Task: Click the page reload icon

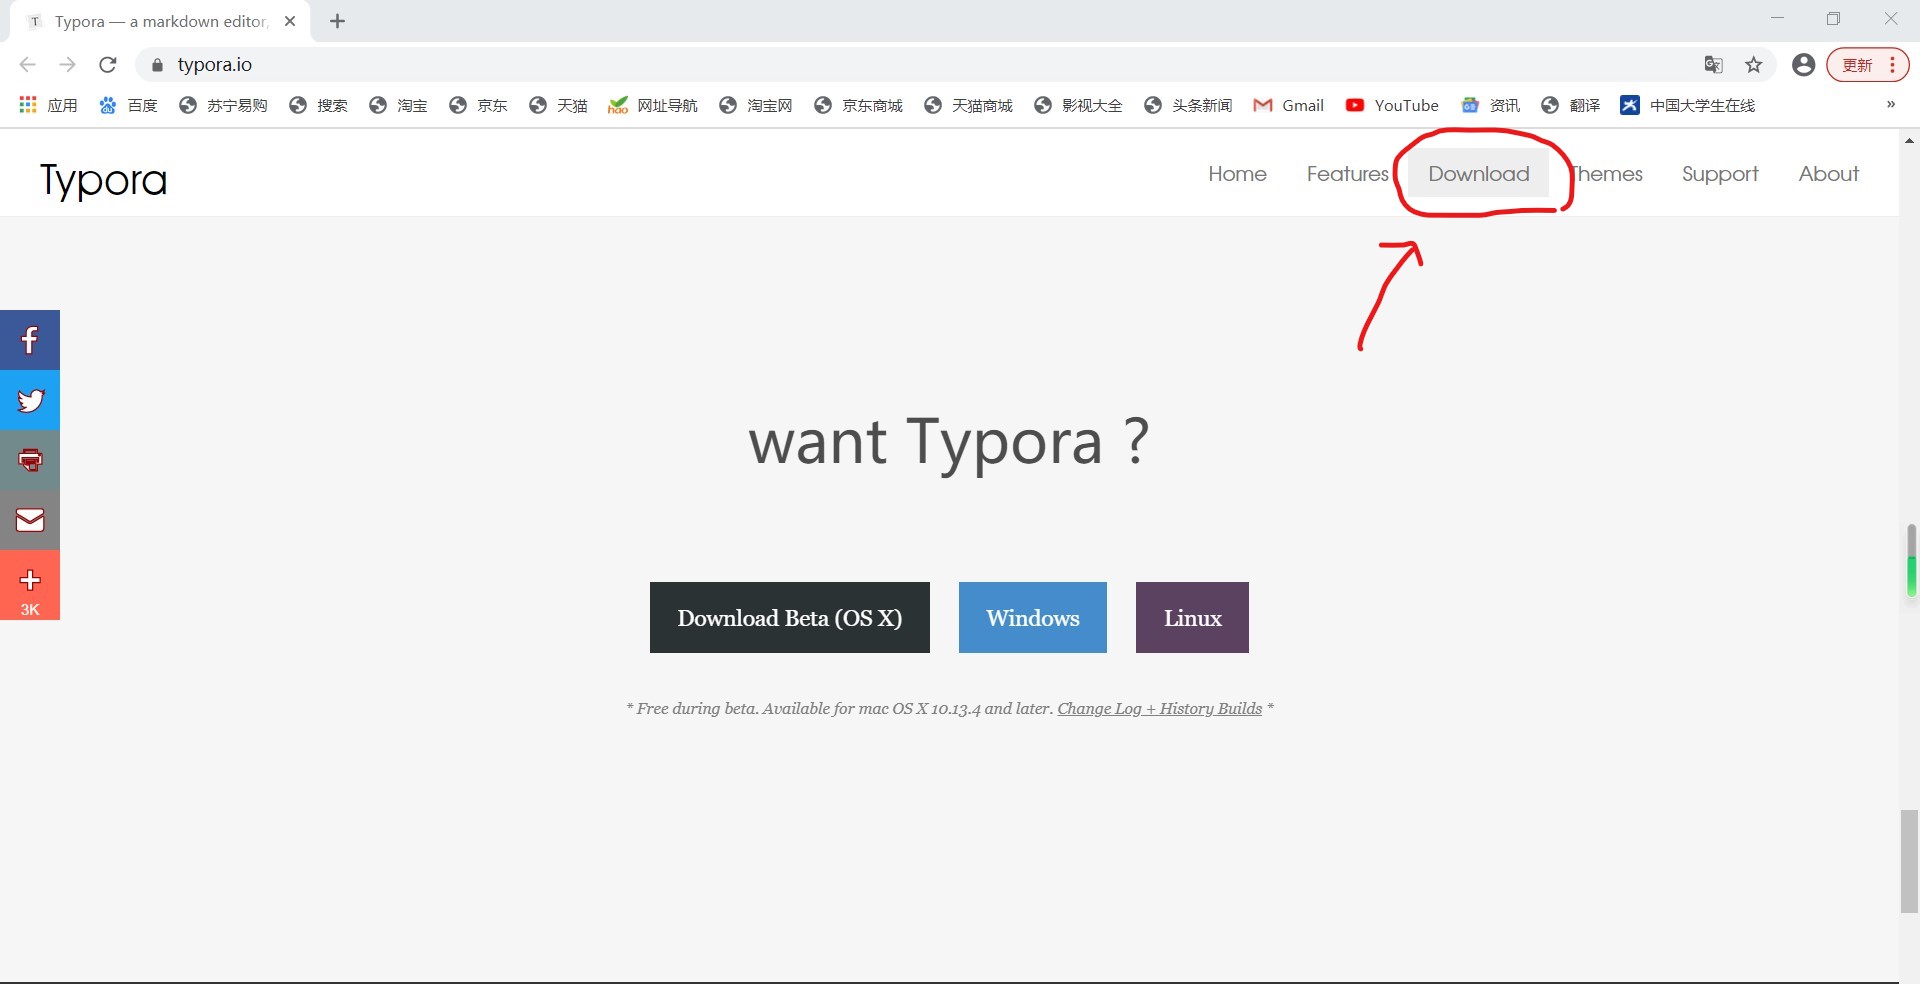Action: tap(107, 64)
